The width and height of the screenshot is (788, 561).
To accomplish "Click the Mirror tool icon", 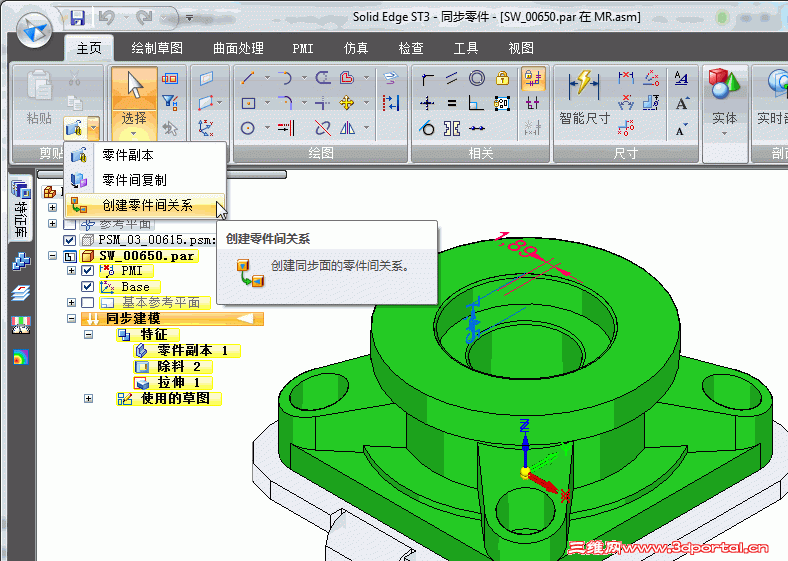I will [347, 128].
